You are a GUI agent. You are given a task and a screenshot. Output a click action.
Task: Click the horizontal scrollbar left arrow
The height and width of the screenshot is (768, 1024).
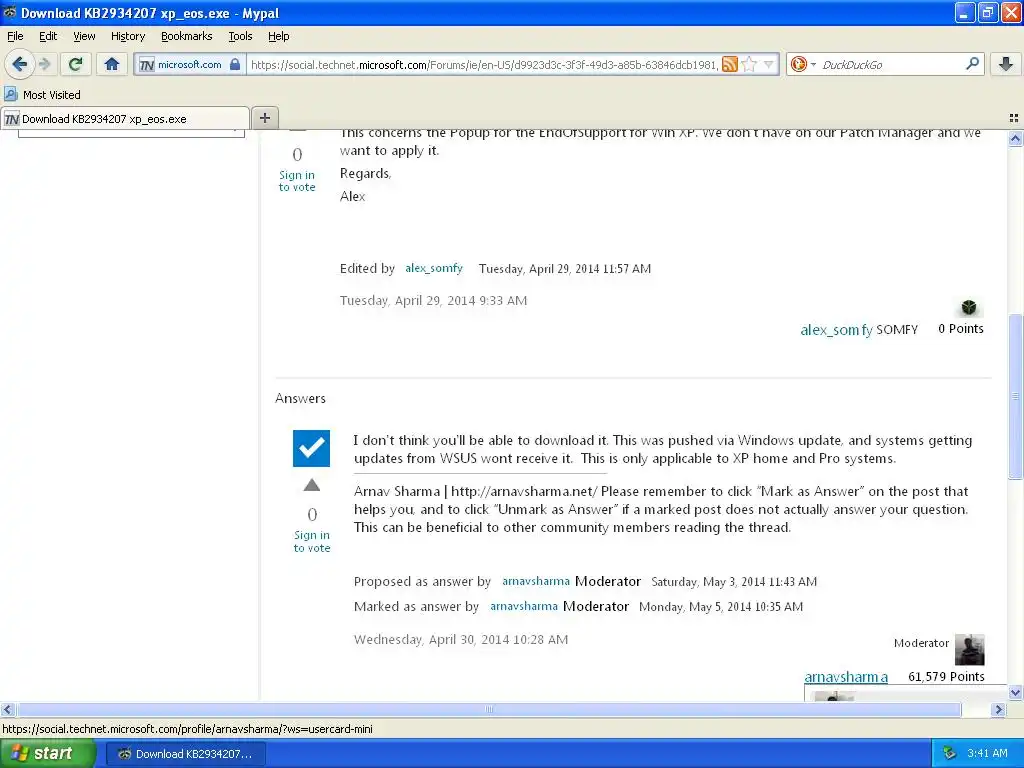[7, 709]
